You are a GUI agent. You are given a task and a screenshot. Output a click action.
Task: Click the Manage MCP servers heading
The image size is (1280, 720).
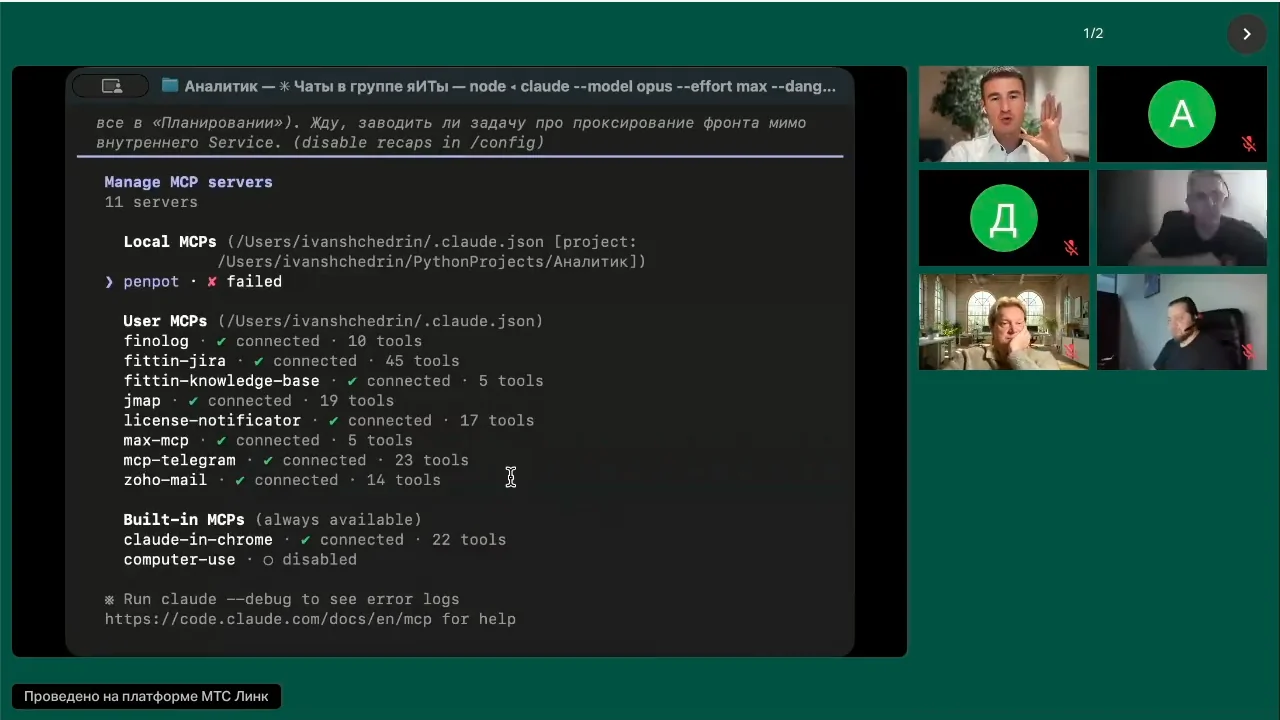(188, 182)
